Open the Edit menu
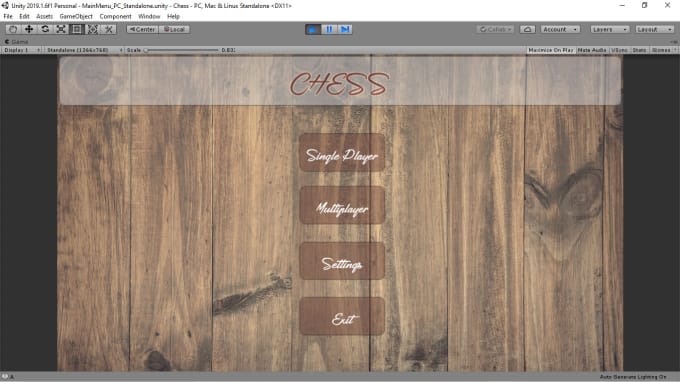Image resolution: width=680 pixels, height=382 pixels. click(x=24, y=16)
